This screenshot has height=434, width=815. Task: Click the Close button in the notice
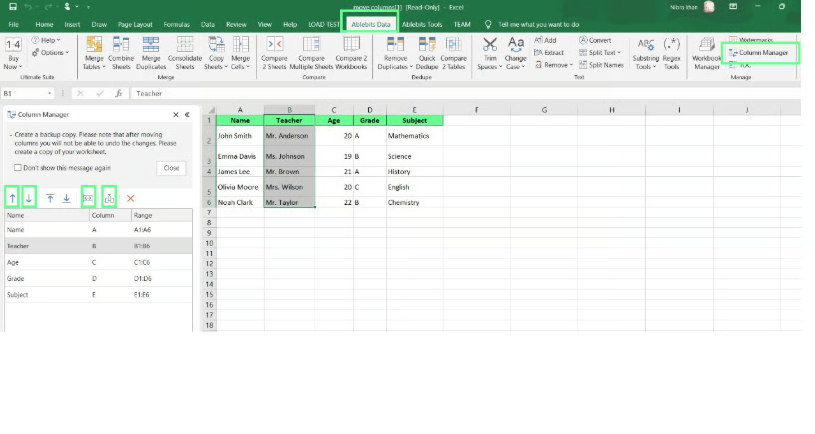click(x=171, y=168)
